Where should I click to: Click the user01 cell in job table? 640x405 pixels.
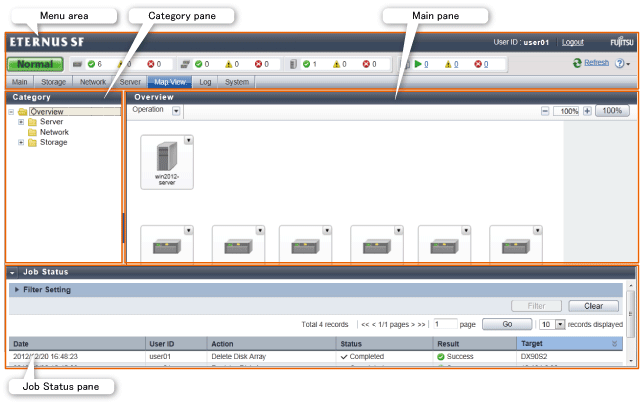pos(160,356)
